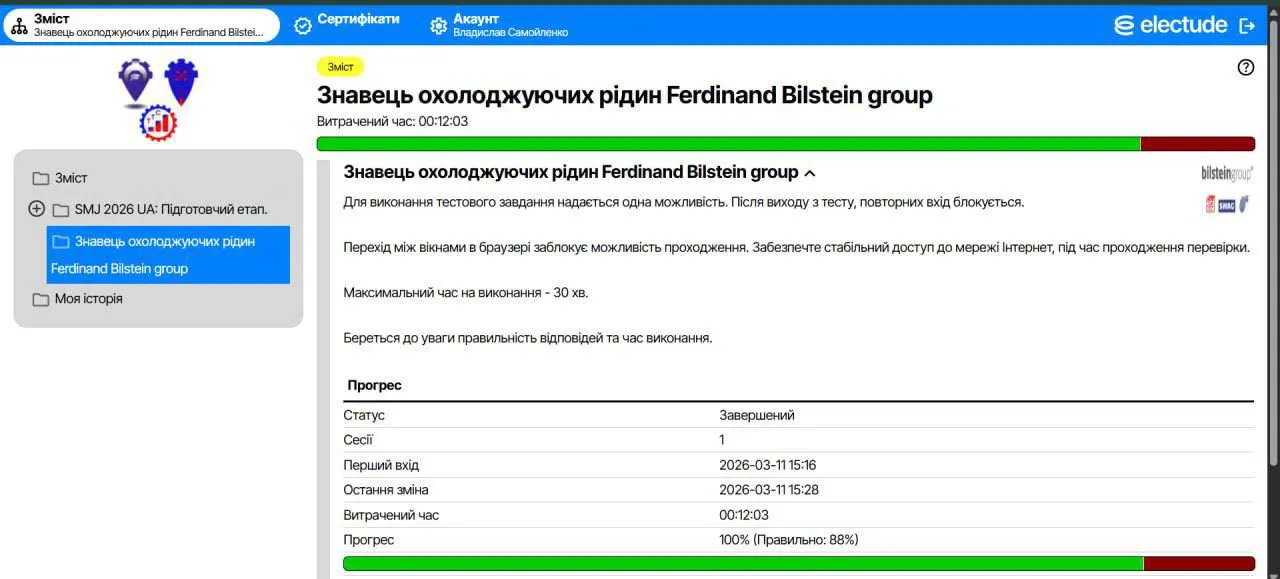This screenshot has width=1280, height=579.
Task: Open the Сертифікати tab
Action: click(x=358, y=19)
